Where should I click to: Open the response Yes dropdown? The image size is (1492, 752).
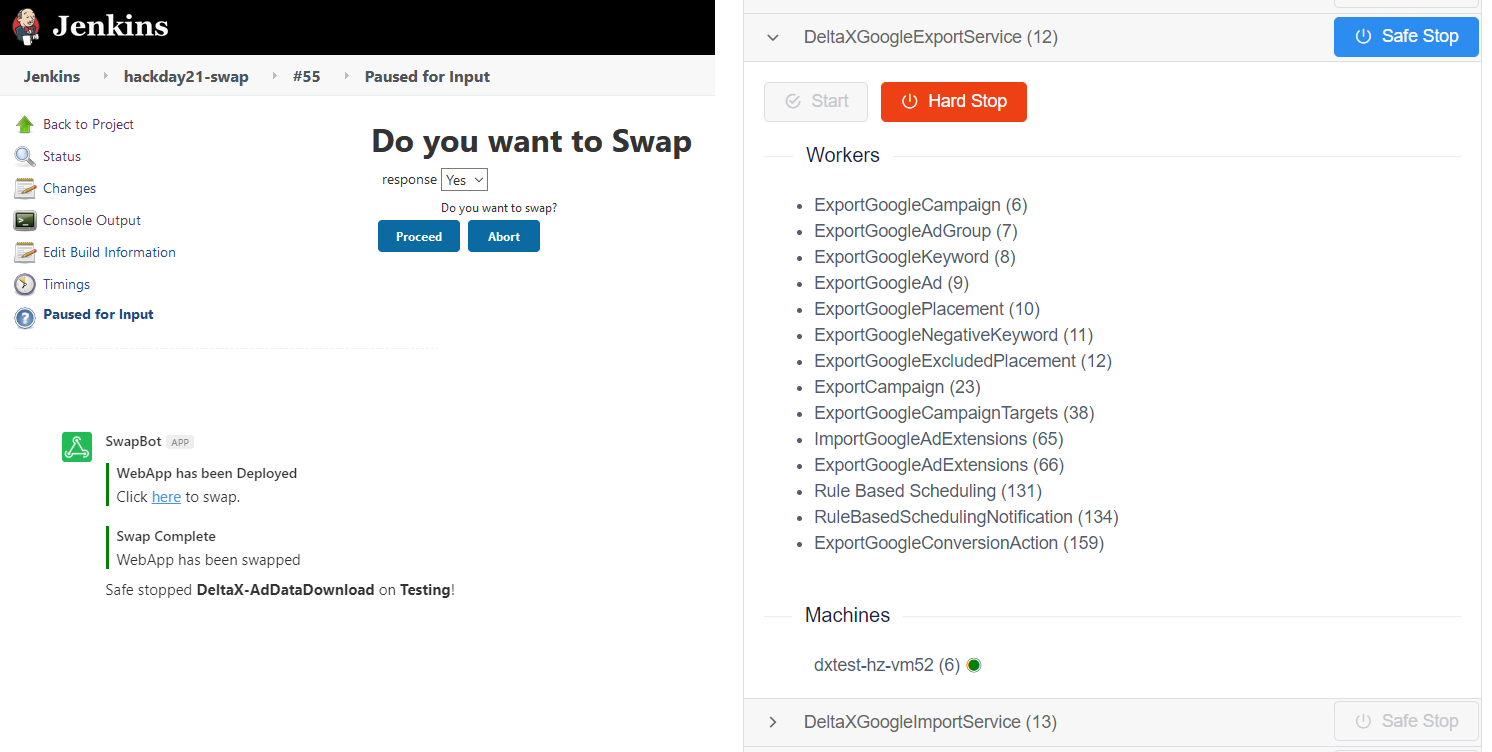click(x=464, y=180)
